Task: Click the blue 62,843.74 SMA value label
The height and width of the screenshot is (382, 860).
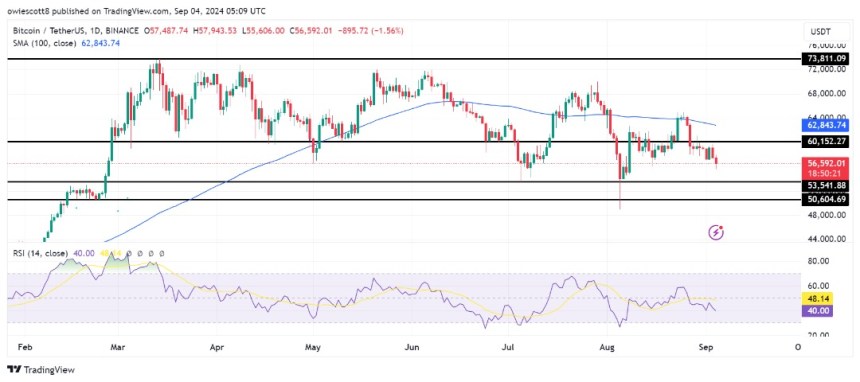Action: 825,125
